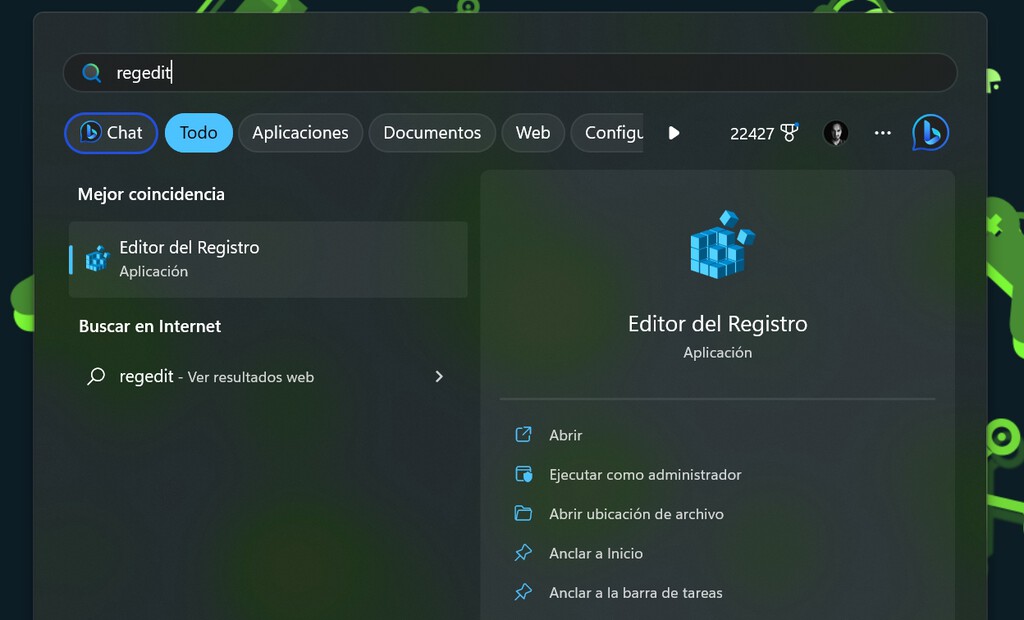
Task: Open your user account profile picture
Action: tap(836, 132)
